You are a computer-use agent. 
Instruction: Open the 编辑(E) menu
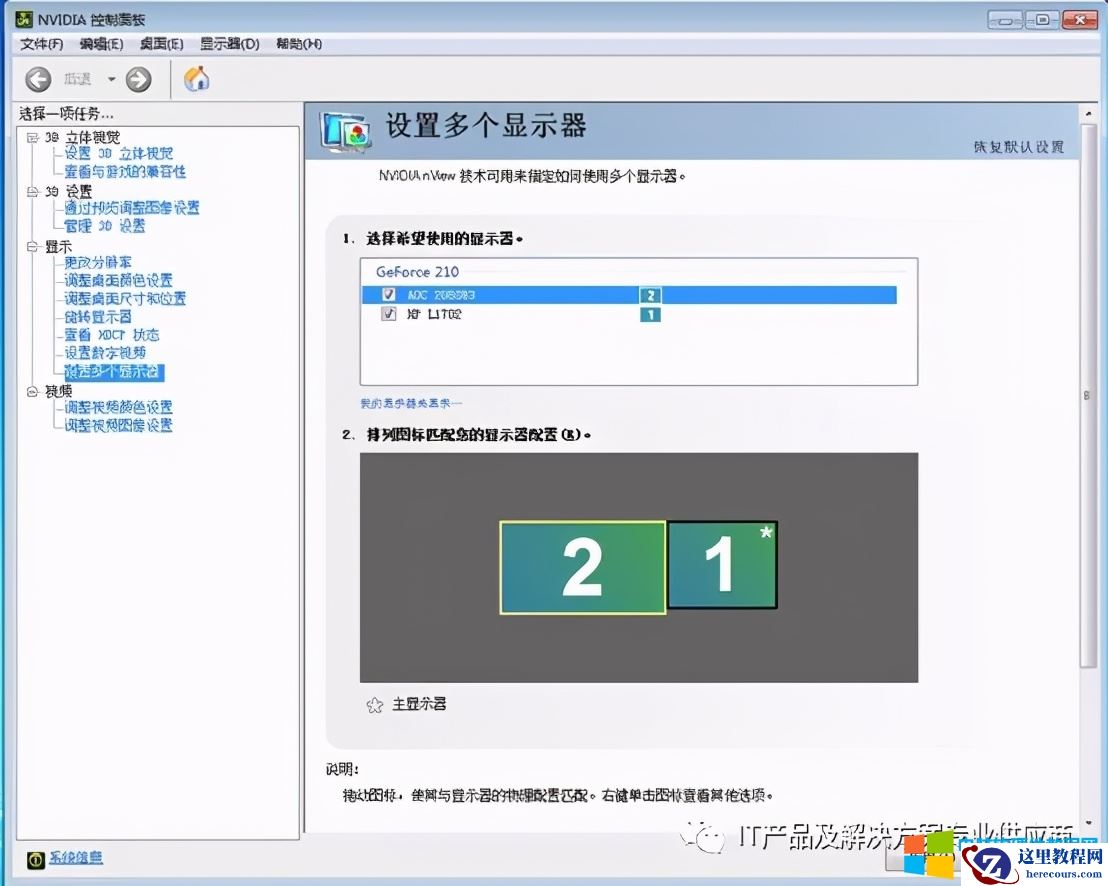pos(101,44)
